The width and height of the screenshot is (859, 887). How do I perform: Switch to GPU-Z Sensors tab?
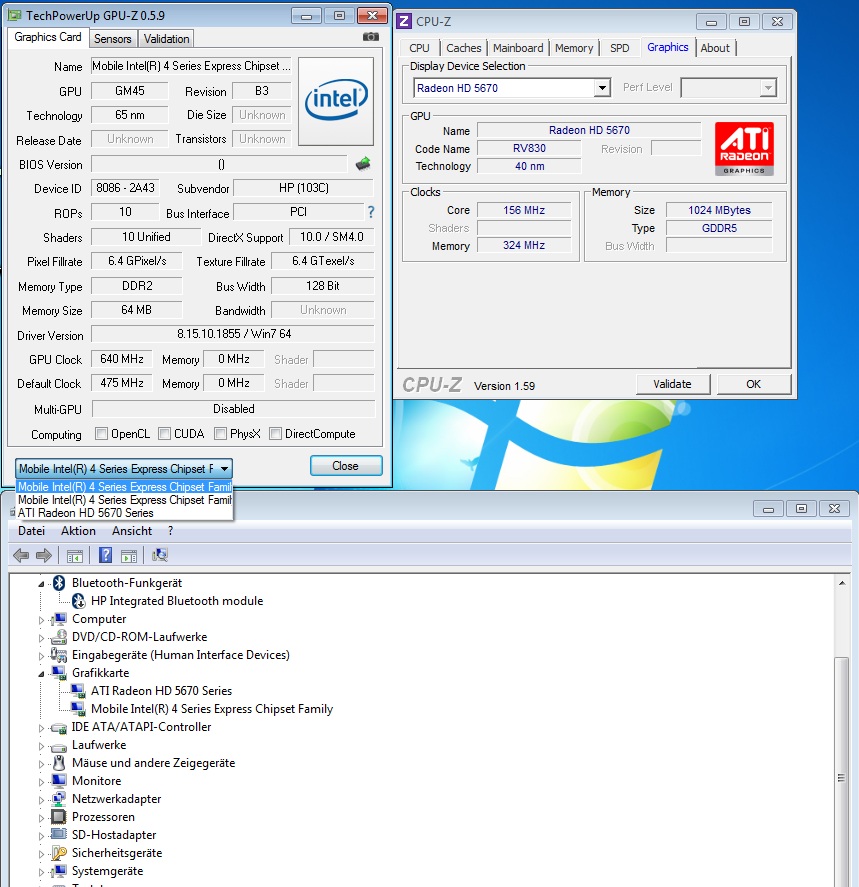click(113, 38)
